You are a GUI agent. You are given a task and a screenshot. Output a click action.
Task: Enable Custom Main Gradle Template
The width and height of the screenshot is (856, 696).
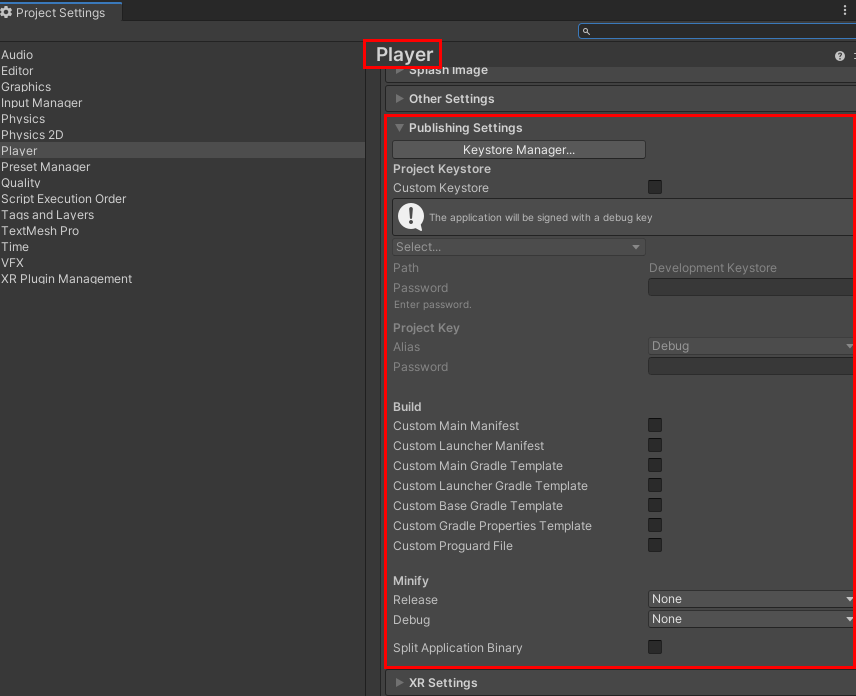pos(655,465)
